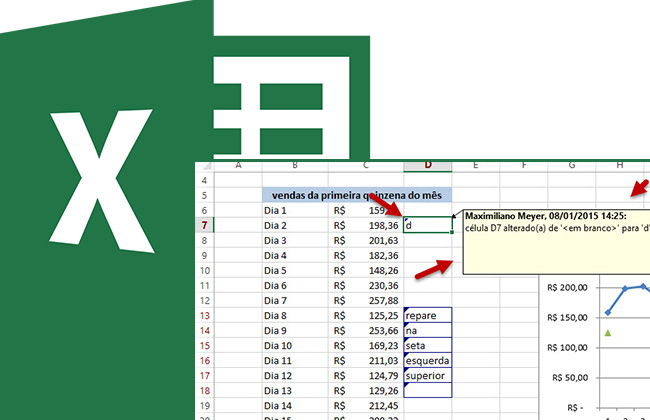
Task: Select value cell 129,26
Action: (x=366, y=391)
